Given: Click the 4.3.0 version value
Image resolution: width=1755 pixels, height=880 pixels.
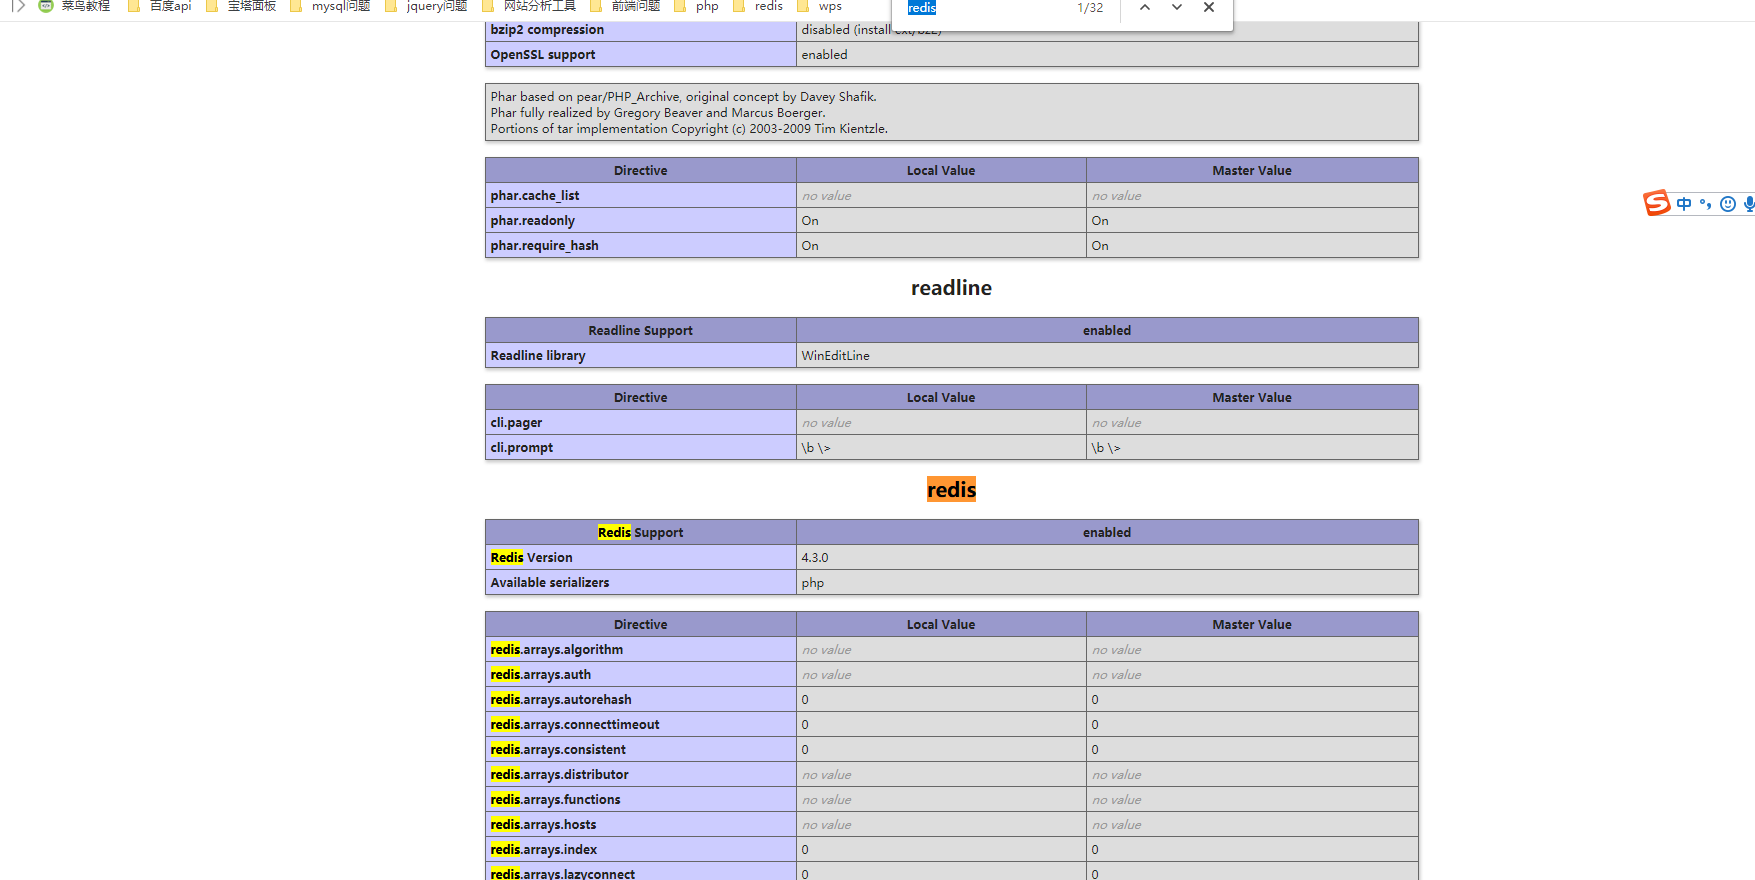Looking at the screenshot, I should [x=815, y=558].
